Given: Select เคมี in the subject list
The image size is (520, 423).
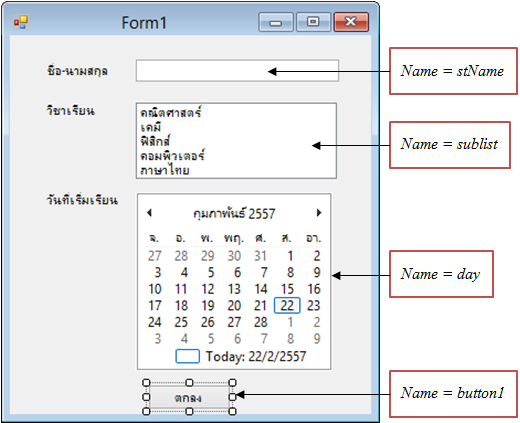Looking at the screenshot, I should click(x=151, y=127).
